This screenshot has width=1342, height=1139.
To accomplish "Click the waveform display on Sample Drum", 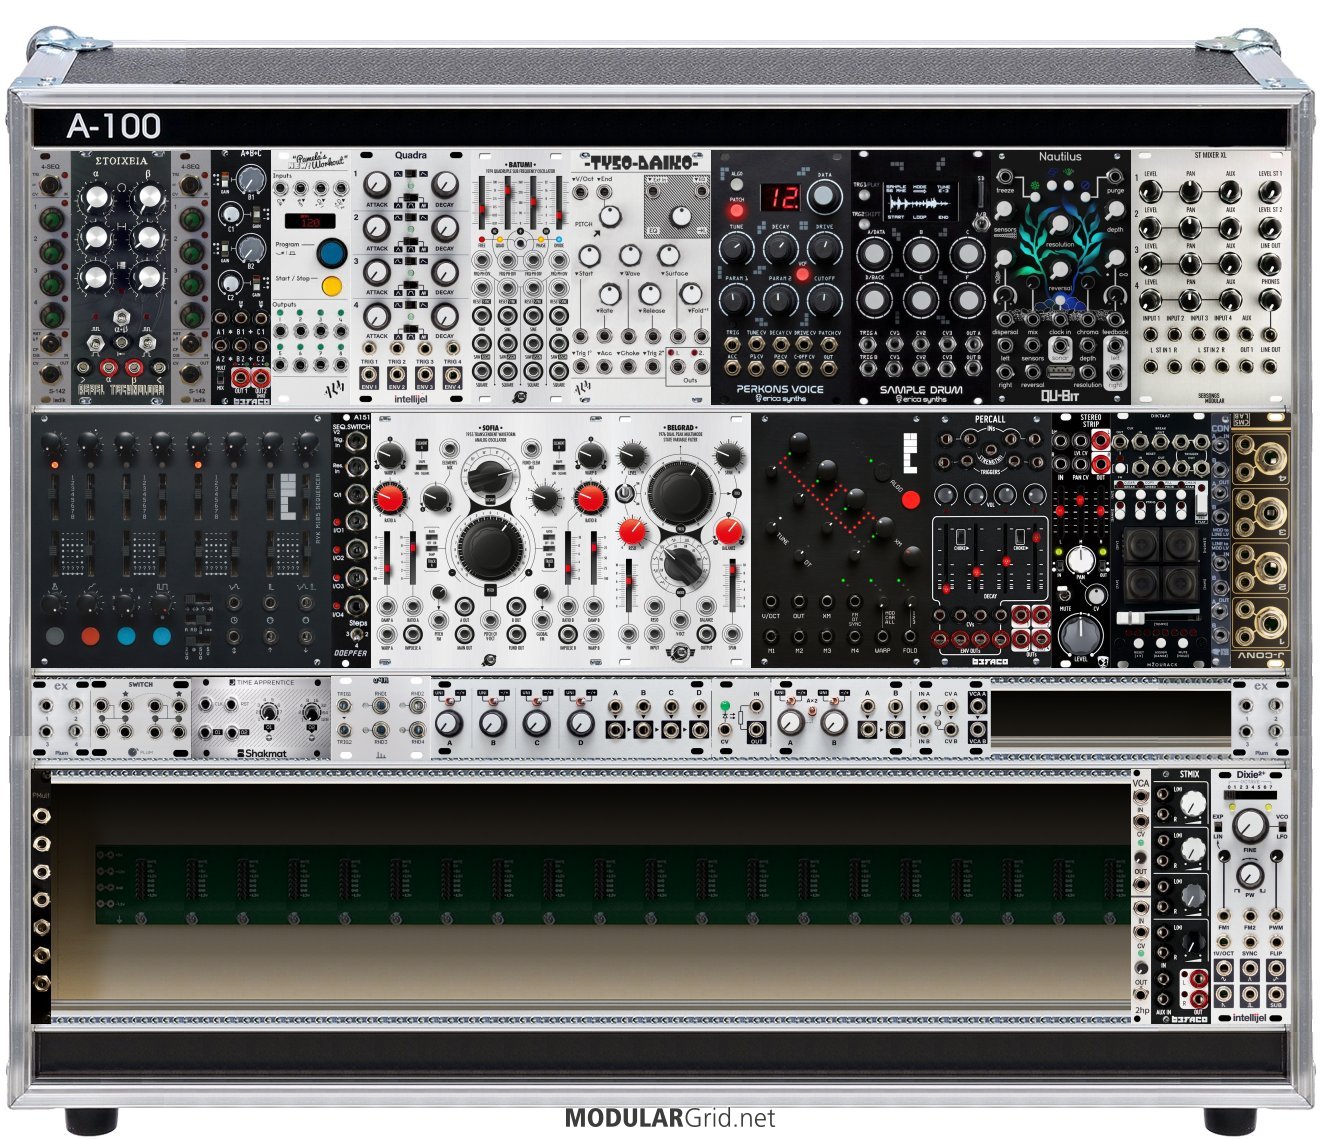I will (x=922, y=201).
